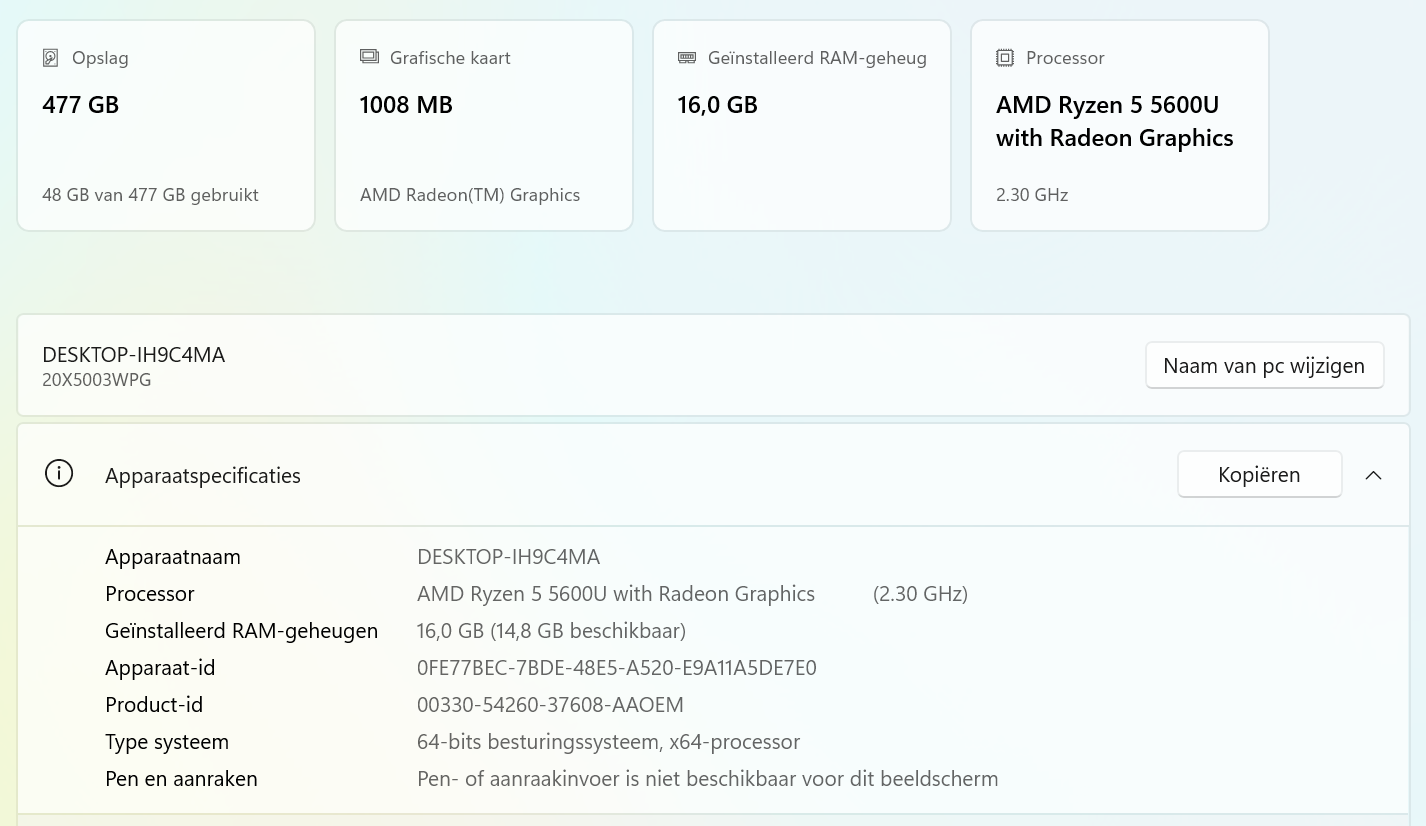
Task: Select the 16,0 GB (14,8 GB beschikbaar) value
Action: click(x=551, y=631)
